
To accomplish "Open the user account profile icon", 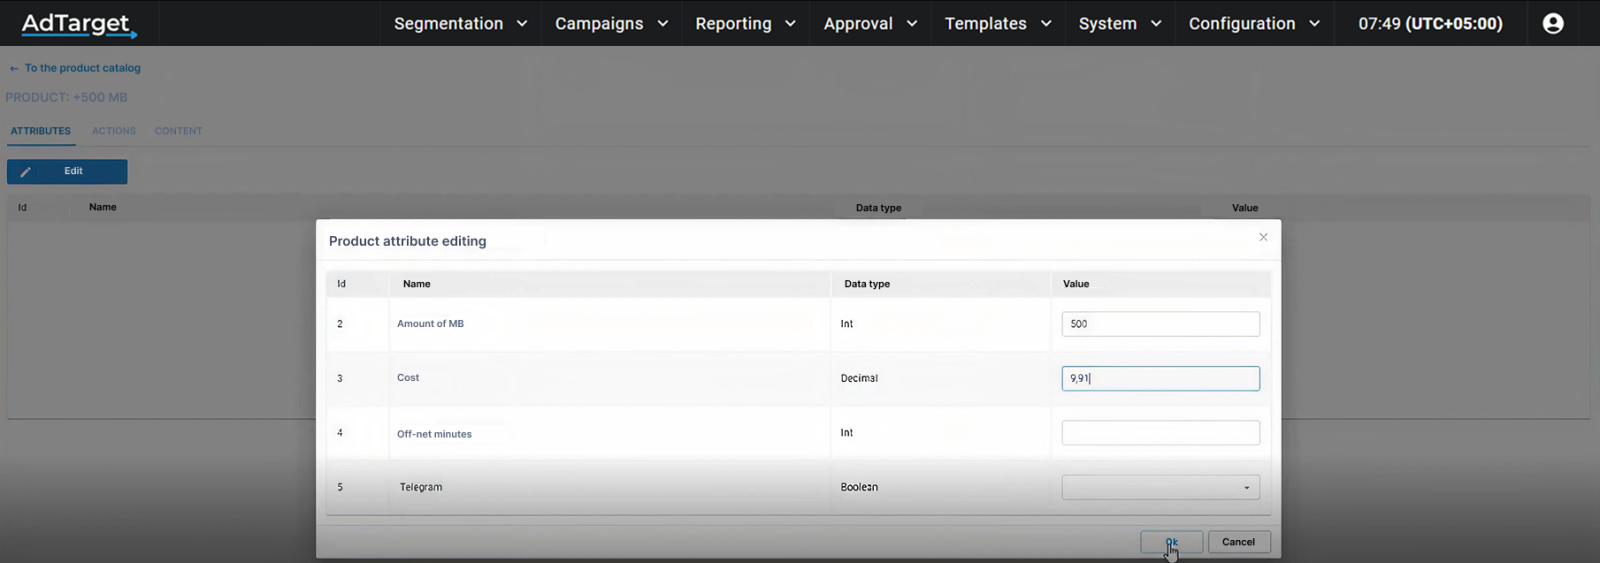I will (x=1552, y=24).
